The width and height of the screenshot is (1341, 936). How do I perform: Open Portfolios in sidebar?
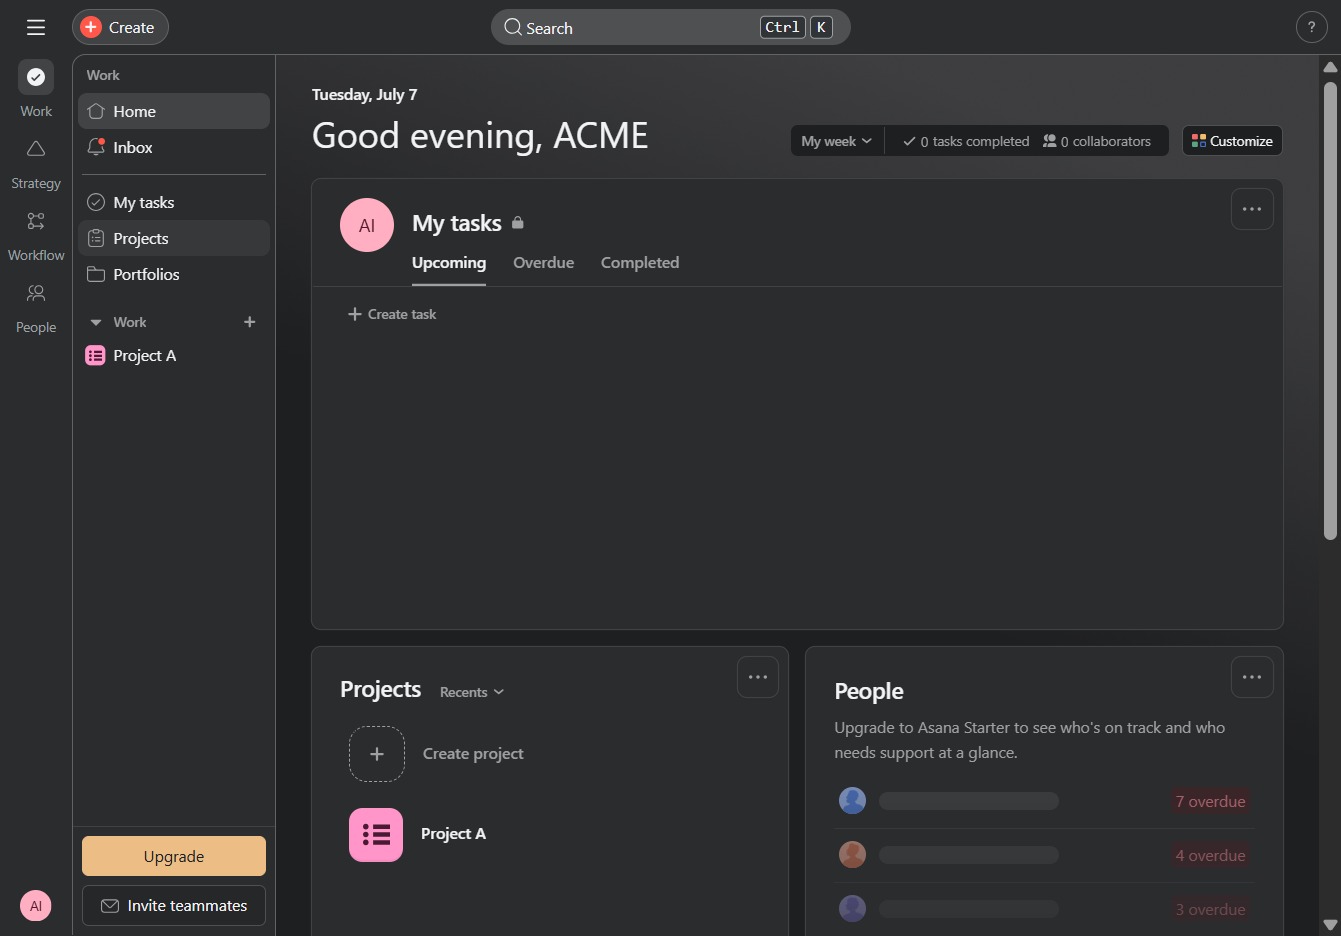pyautogui.click(x=174, y=274)
